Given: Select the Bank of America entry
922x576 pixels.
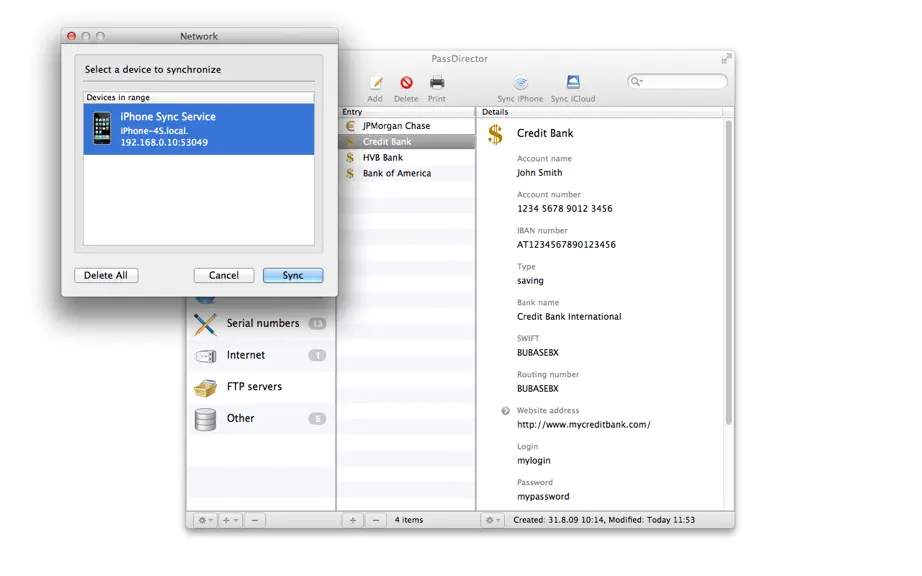Looking at the screenshot, I should coord(407,173).
